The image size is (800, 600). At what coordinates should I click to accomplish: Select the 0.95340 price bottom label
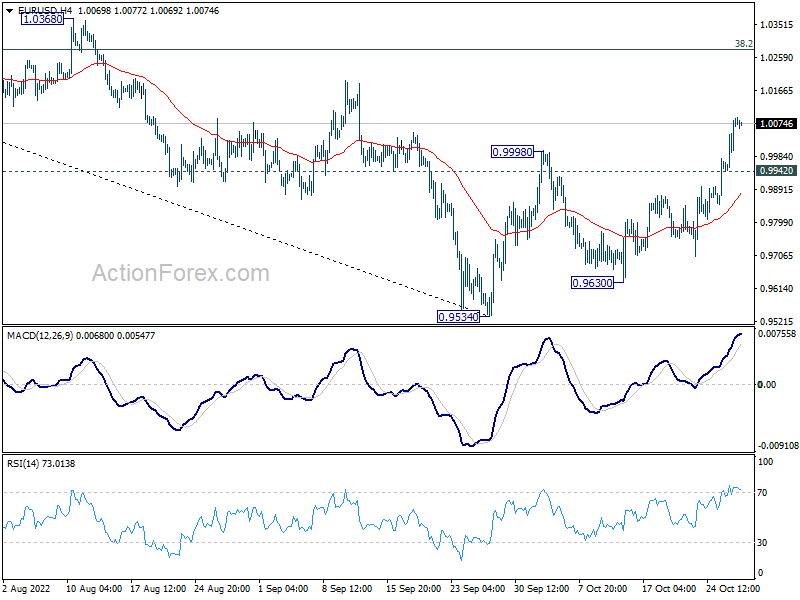coord(459,317)
